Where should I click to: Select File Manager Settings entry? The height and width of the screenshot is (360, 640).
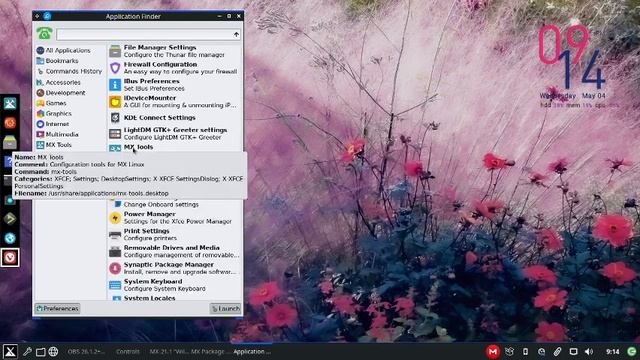tap(175, 51)
